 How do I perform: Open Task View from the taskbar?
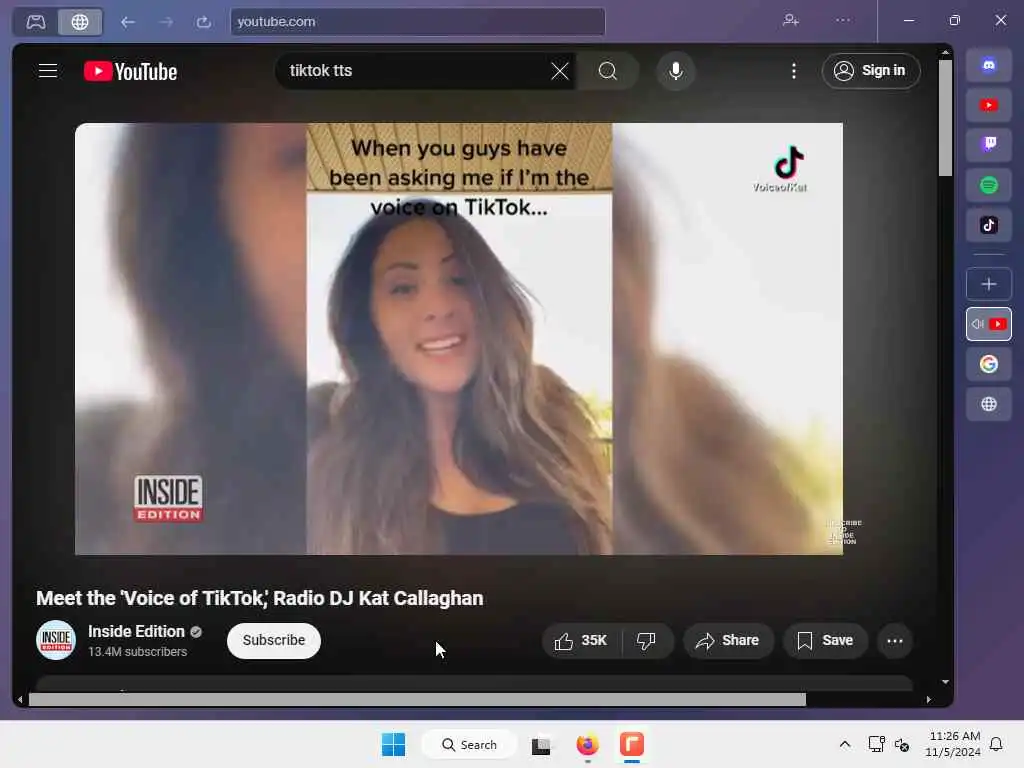pos(541,745)
